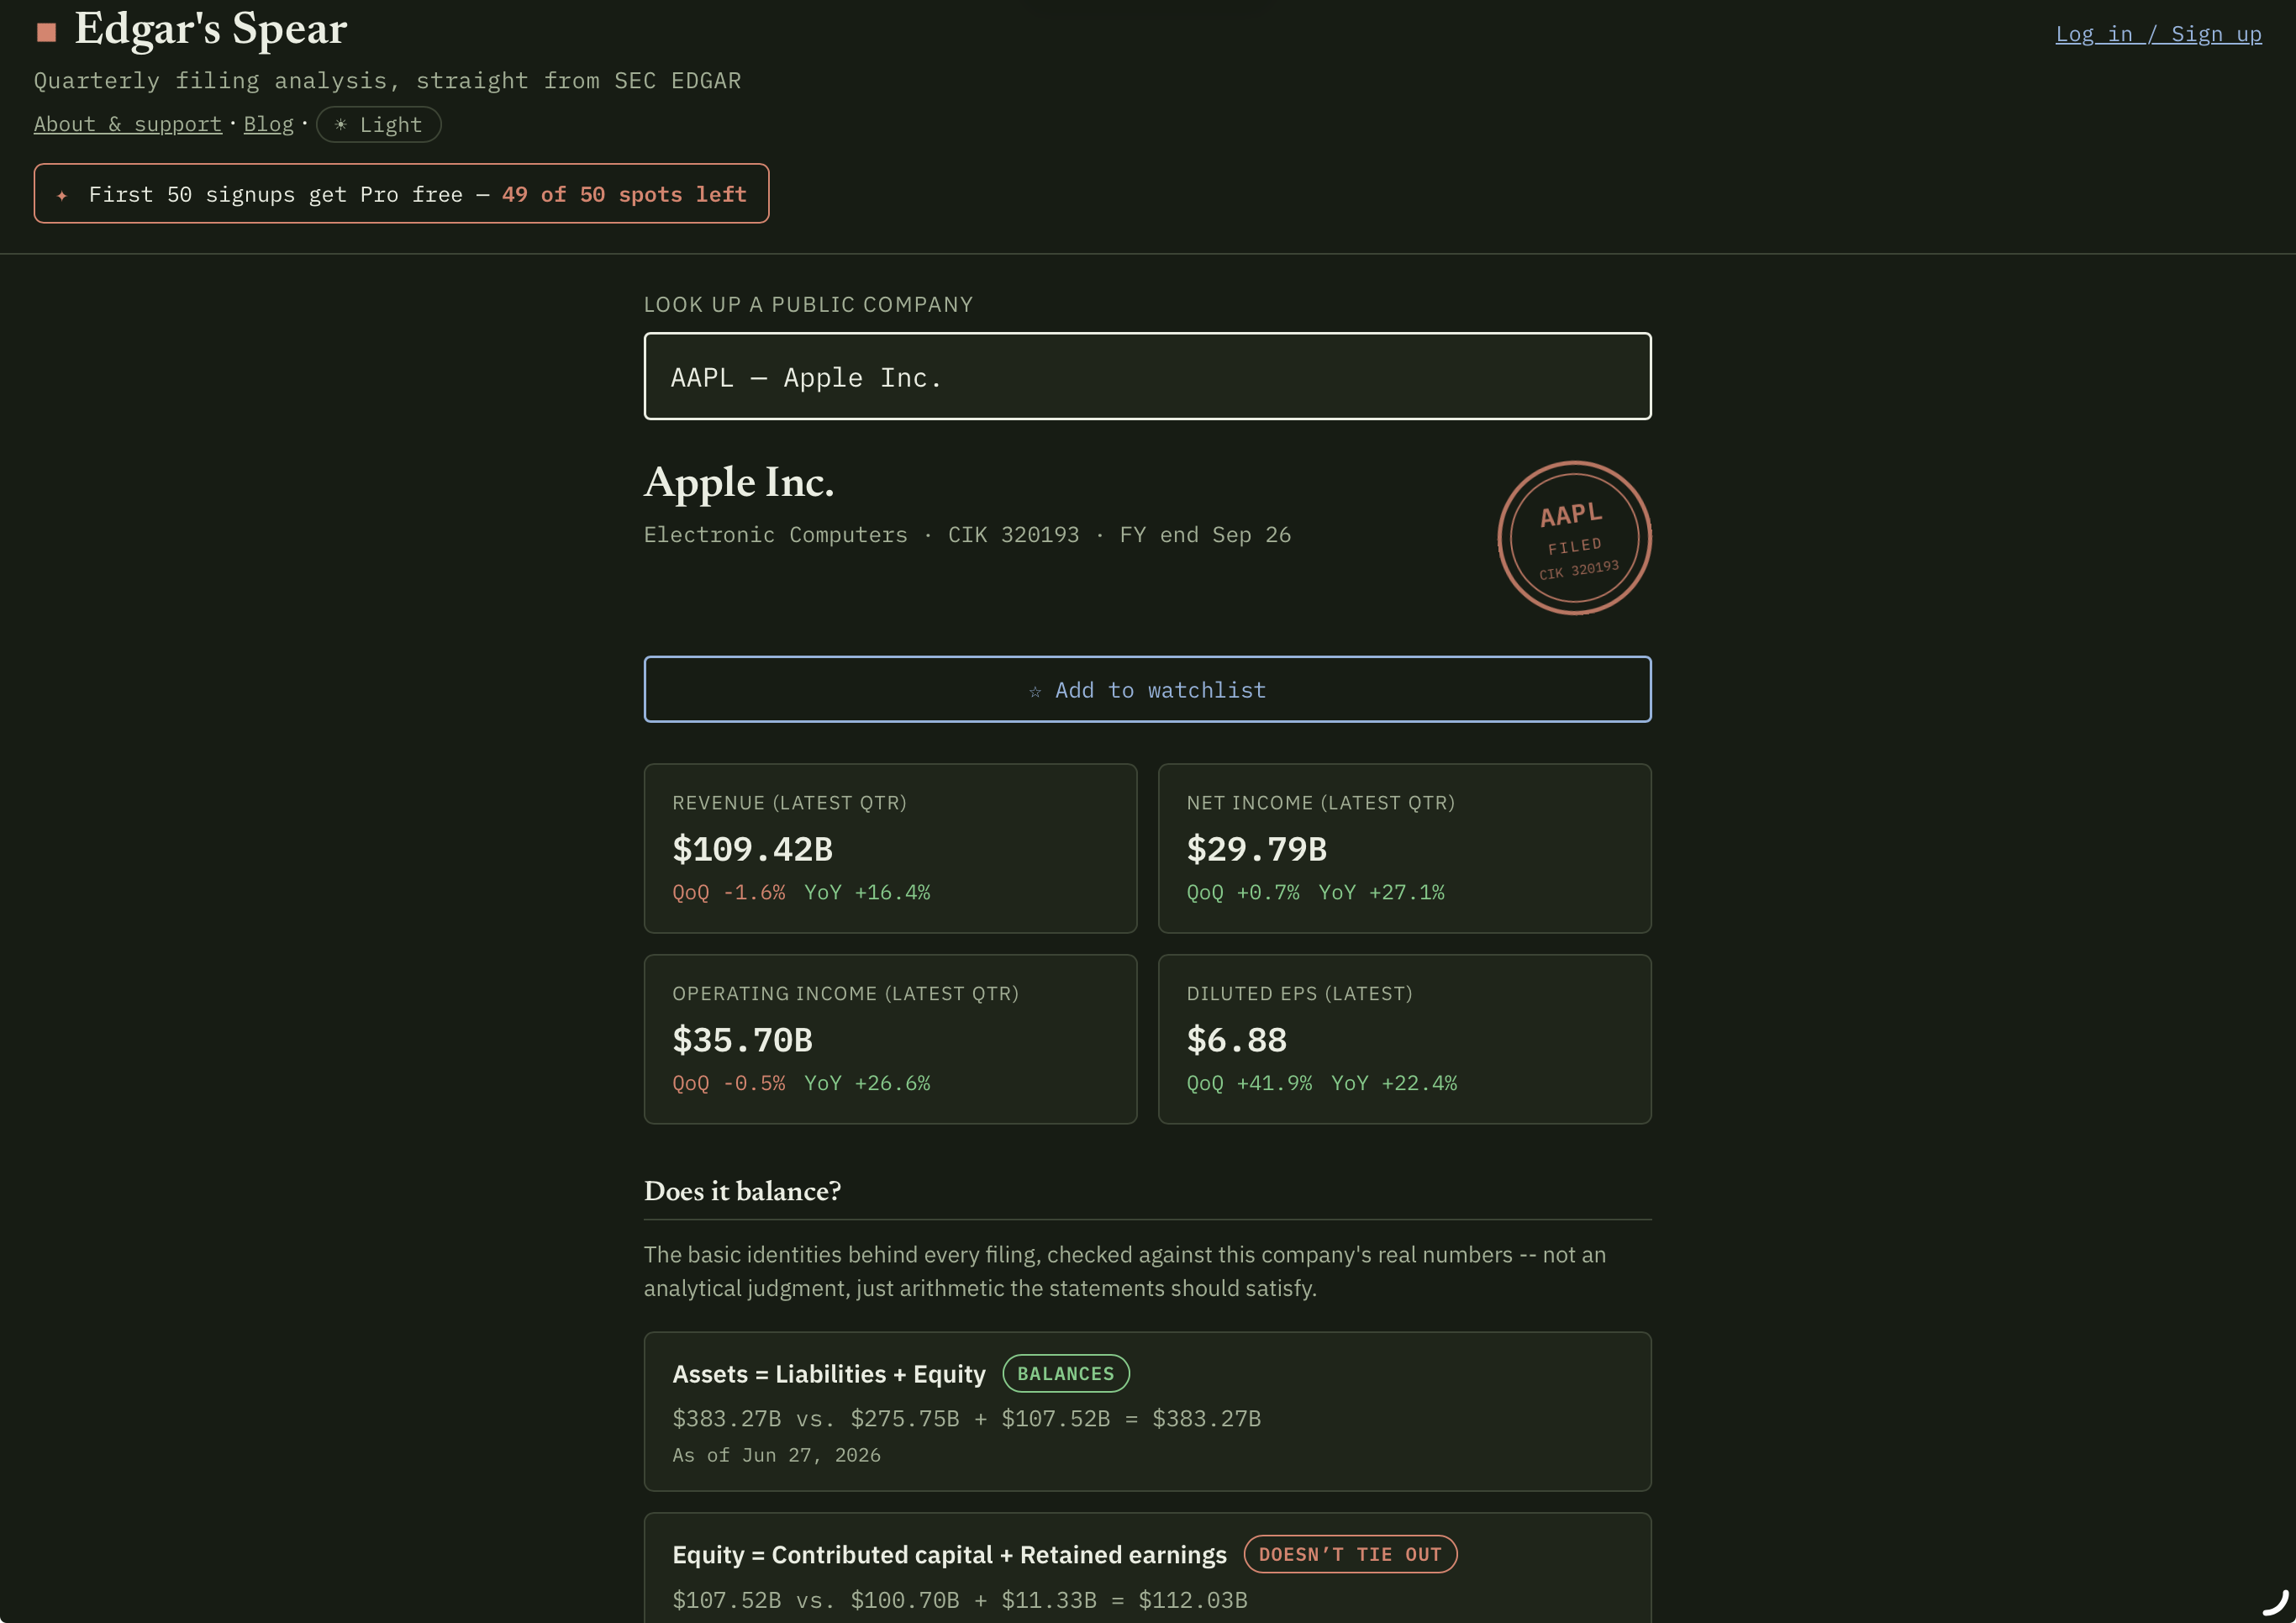Click Operating Income YoY +26.6% figure
This screenshot has width=2296, height=1623.
(867, 1083)
